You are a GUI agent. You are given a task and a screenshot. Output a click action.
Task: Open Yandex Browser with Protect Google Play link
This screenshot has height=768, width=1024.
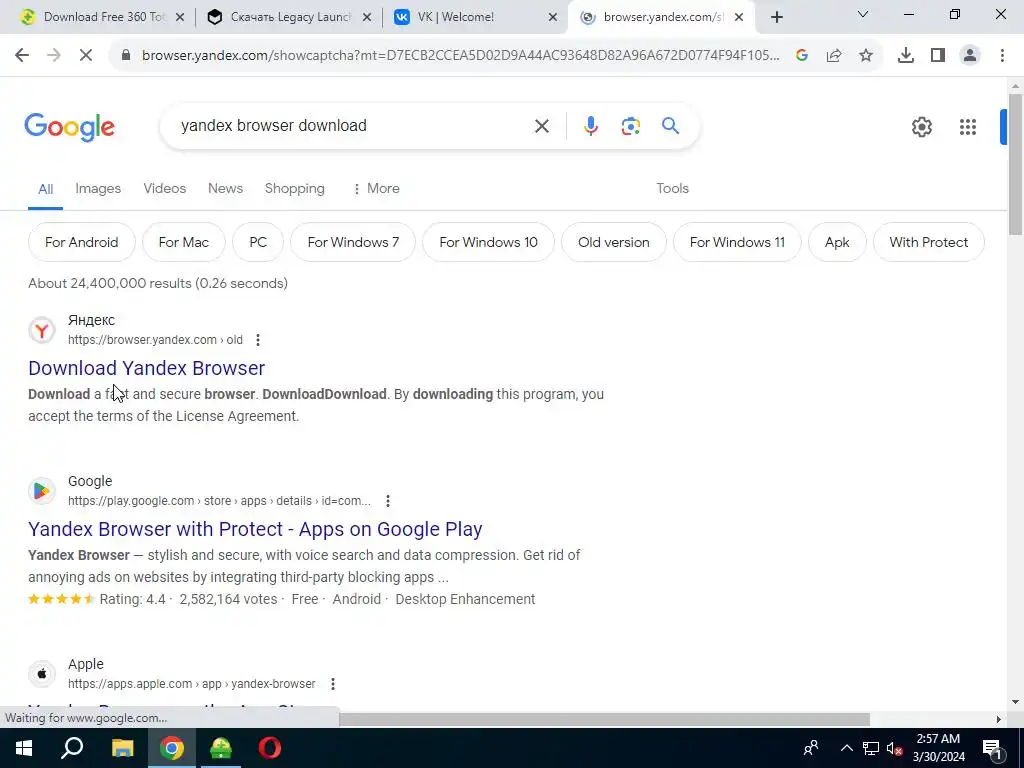coord(255,529)
